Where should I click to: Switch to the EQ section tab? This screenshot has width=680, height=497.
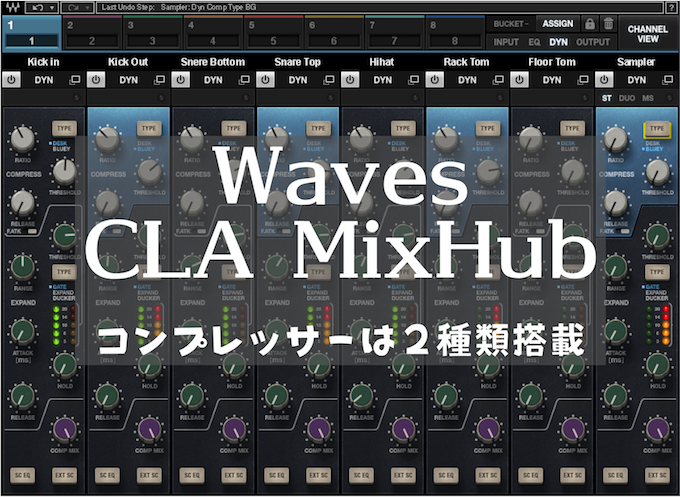click(x=534, y=42)
